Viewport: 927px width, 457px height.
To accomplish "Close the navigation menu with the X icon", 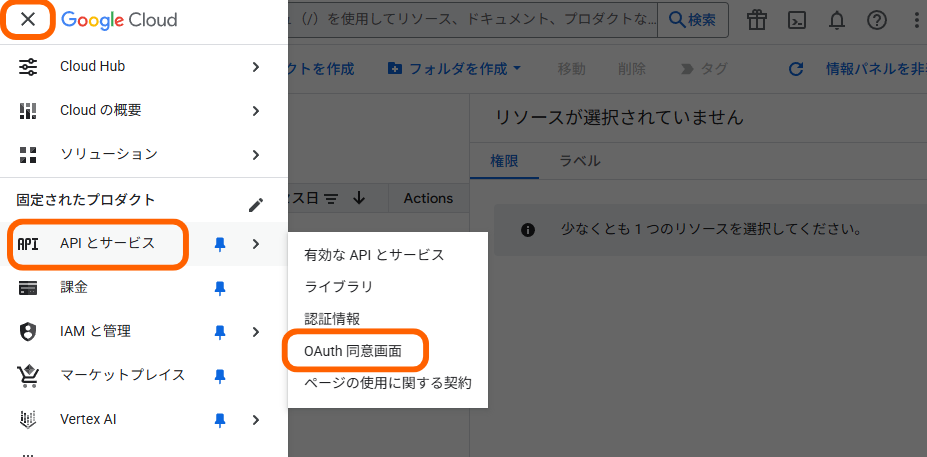I will (28, 20).
